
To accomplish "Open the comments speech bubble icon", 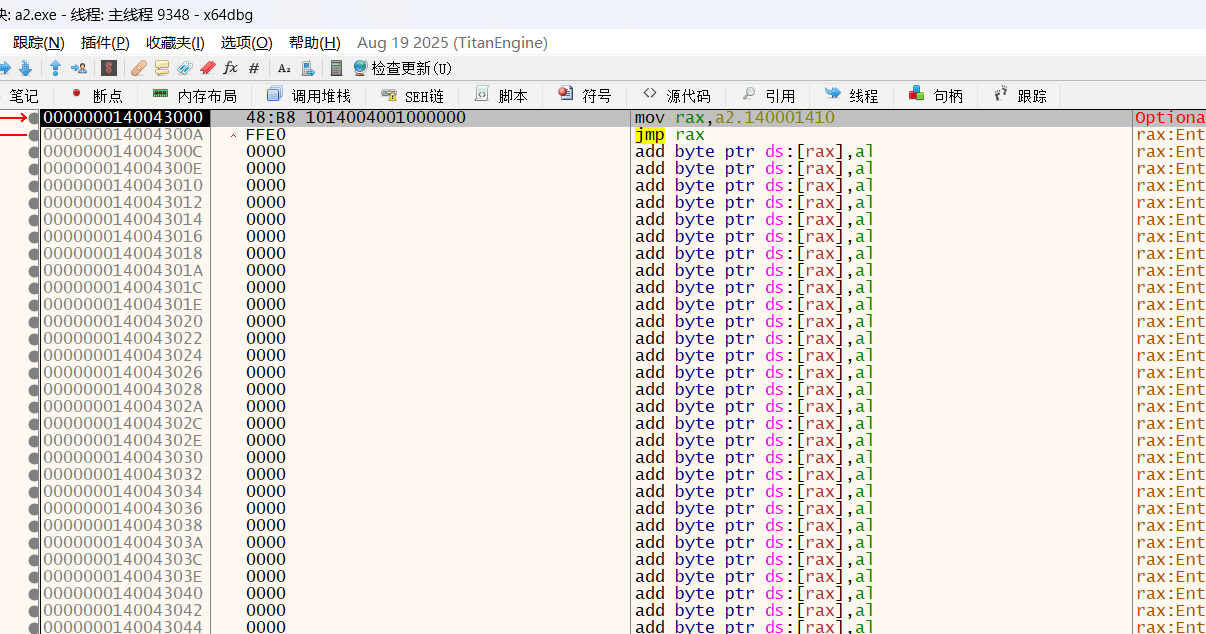I will tap(162, 68).
